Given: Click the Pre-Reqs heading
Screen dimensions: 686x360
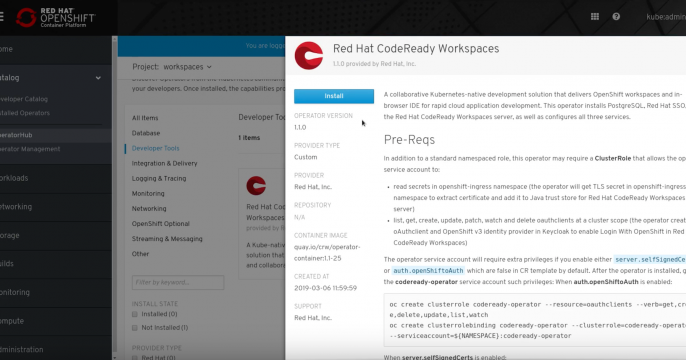Looking at the screenshot, I should pos(410,140).
